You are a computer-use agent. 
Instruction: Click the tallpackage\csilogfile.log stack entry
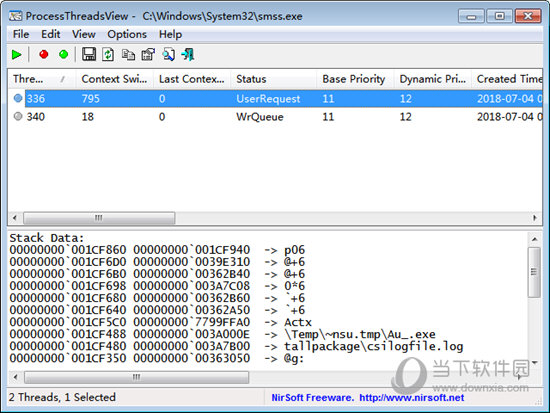pos(374,346)
